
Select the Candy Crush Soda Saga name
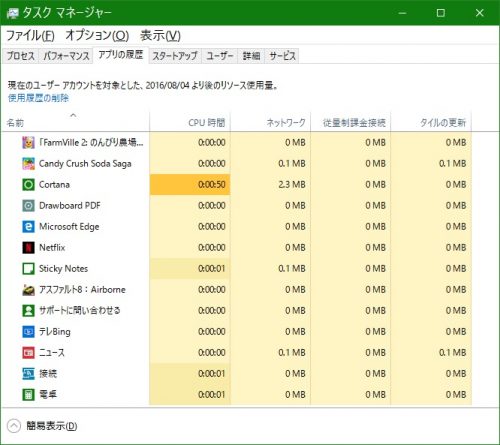pos(85,164)
